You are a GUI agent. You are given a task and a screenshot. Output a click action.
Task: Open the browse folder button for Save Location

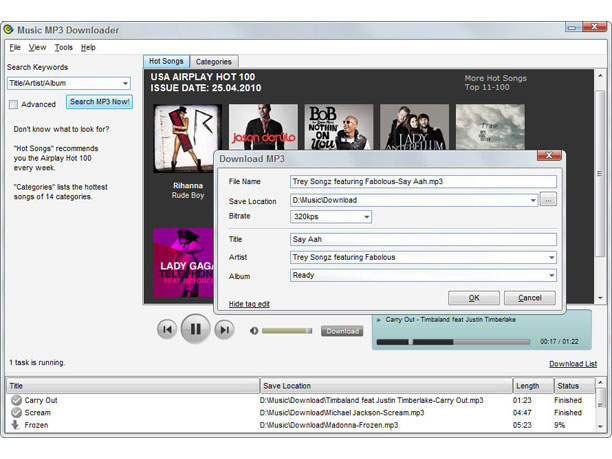(548, 200)
